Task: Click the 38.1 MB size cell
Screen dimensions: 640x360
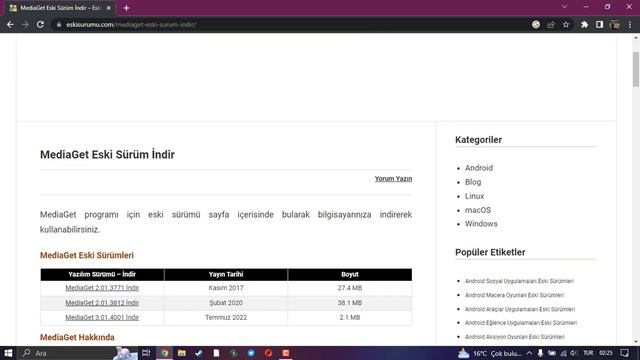Action: 350,303
